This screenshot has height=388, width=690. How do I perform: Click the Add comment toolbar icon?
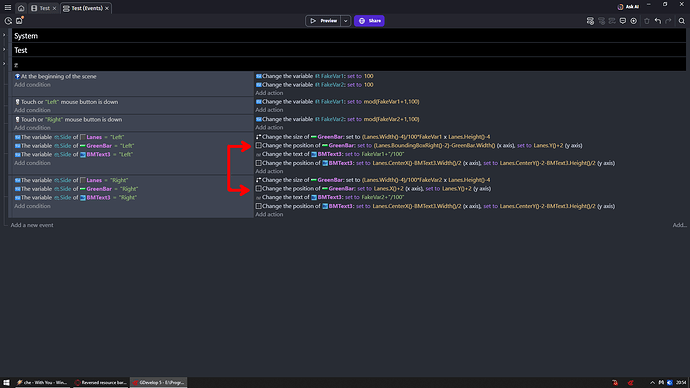point(623,21)
